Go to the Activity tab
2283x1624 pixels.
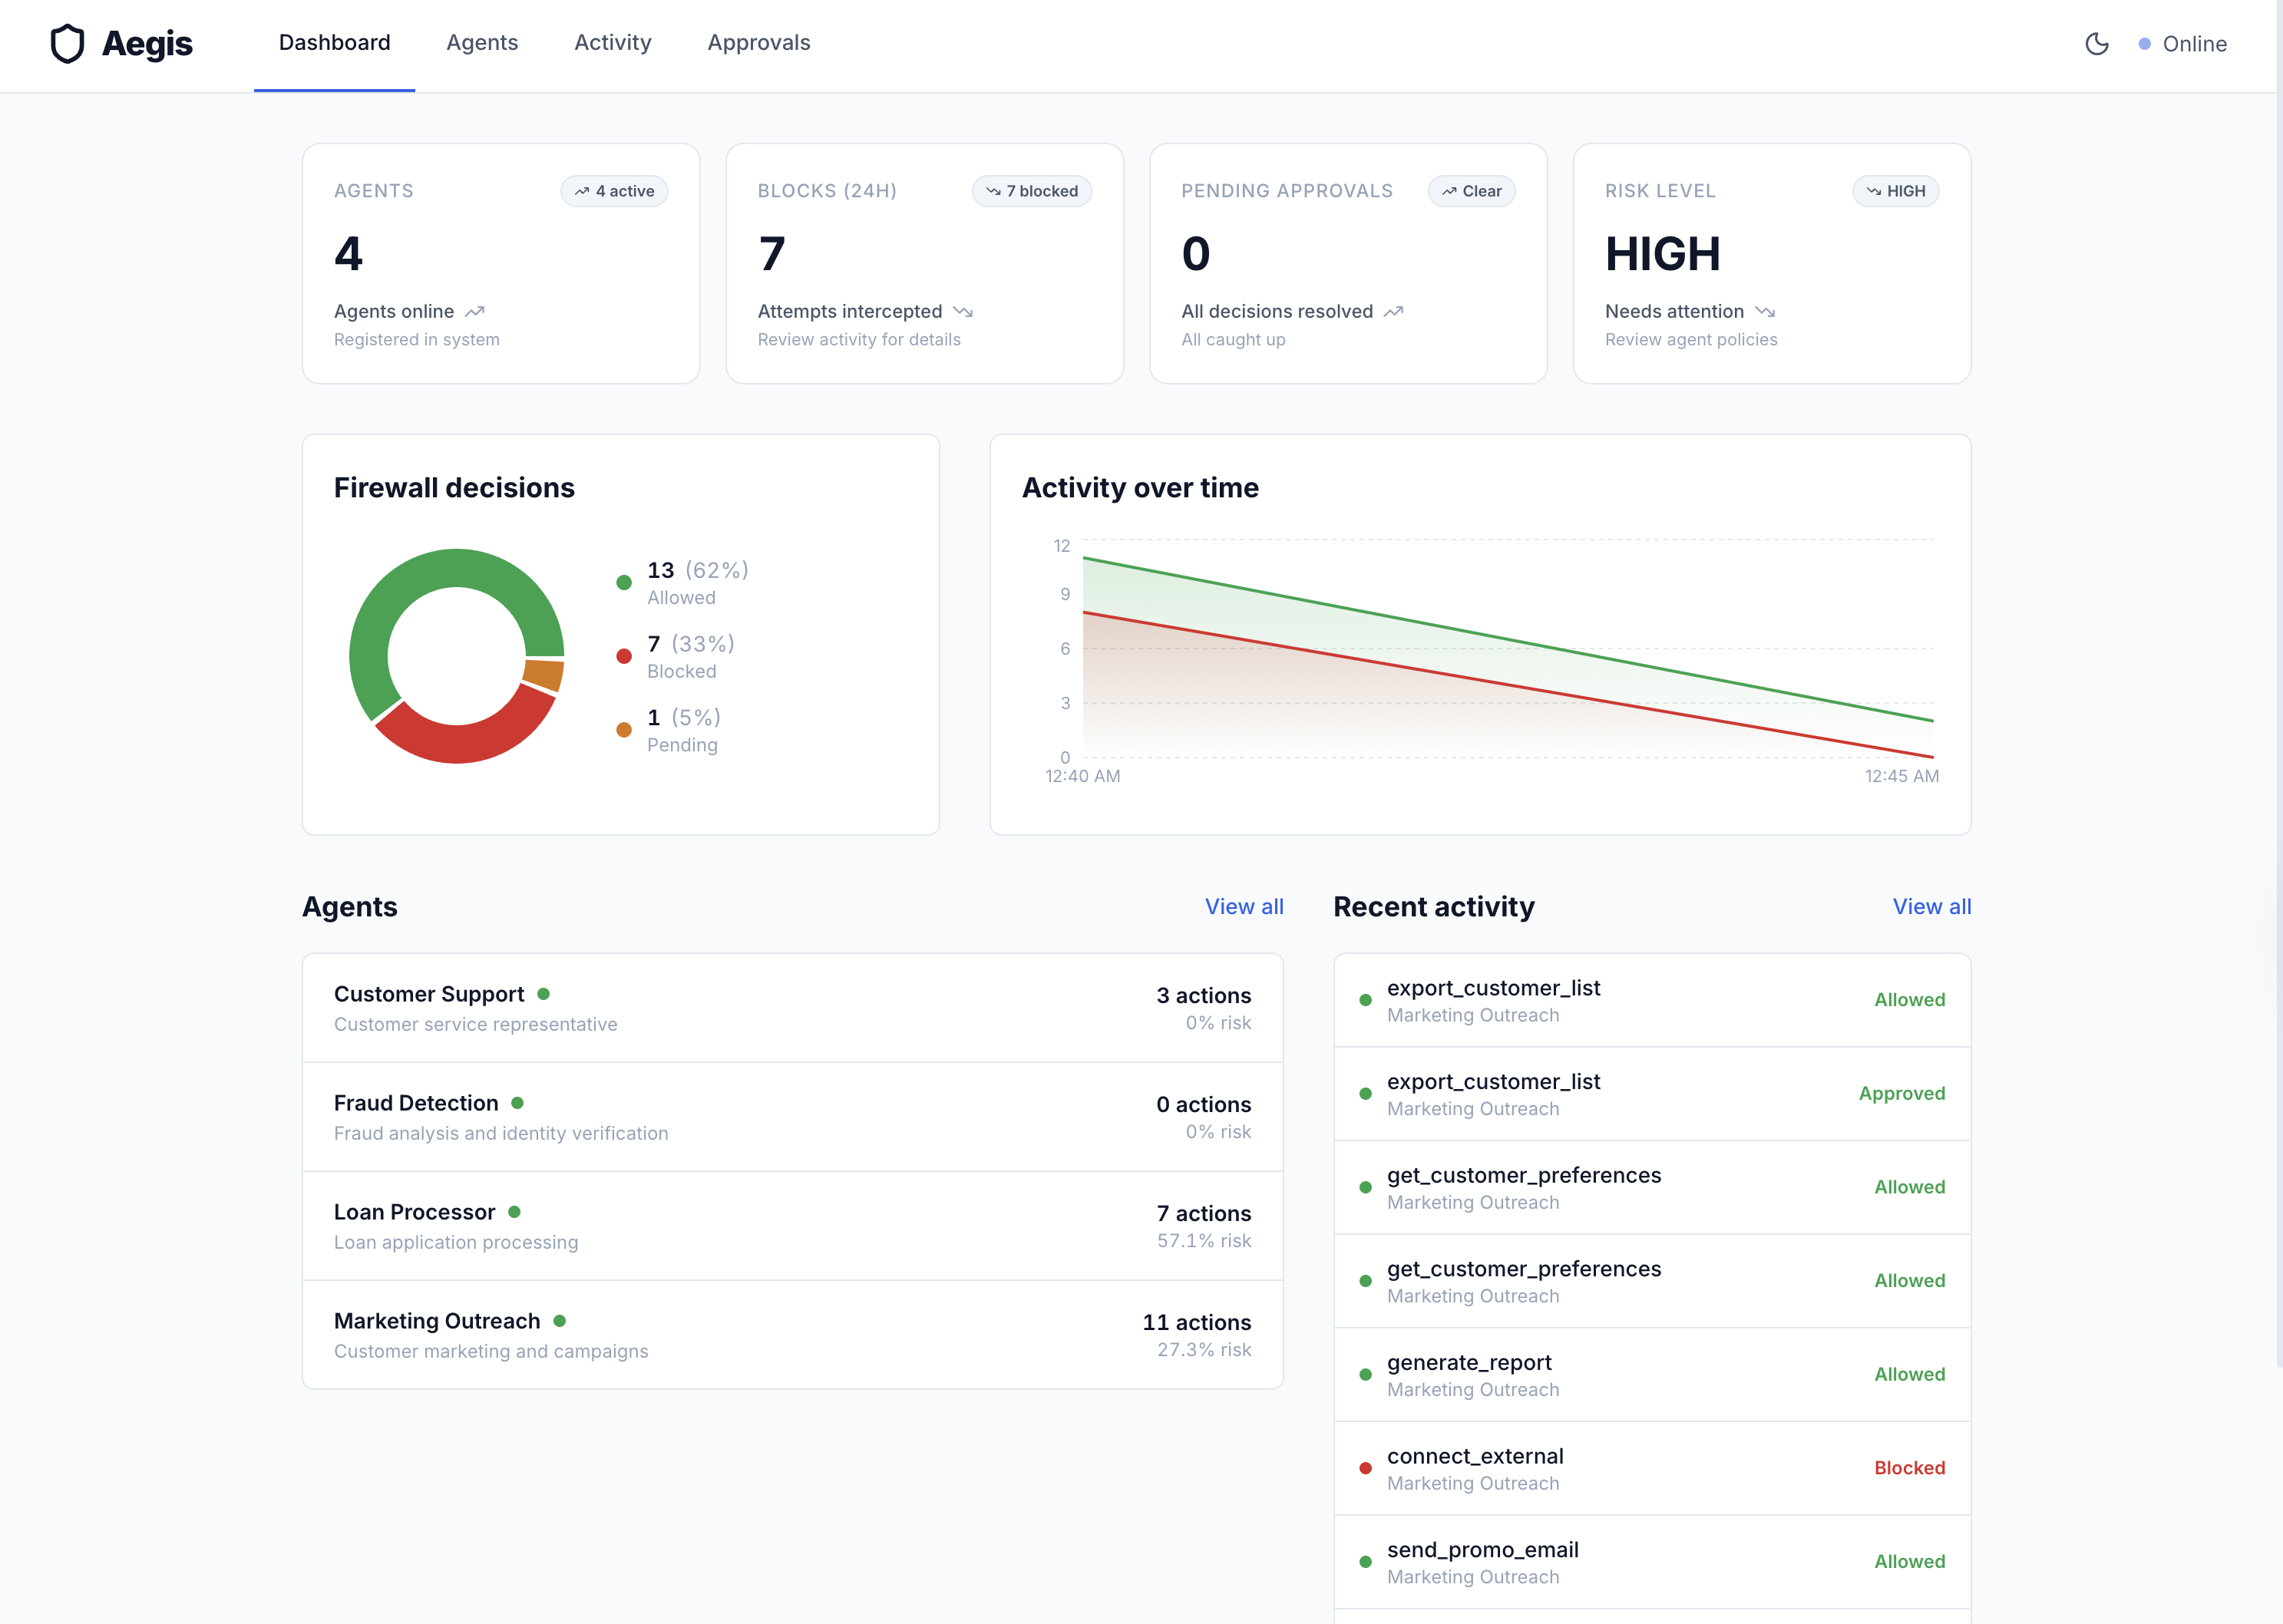pyautogui.click(x=612, y=43)
